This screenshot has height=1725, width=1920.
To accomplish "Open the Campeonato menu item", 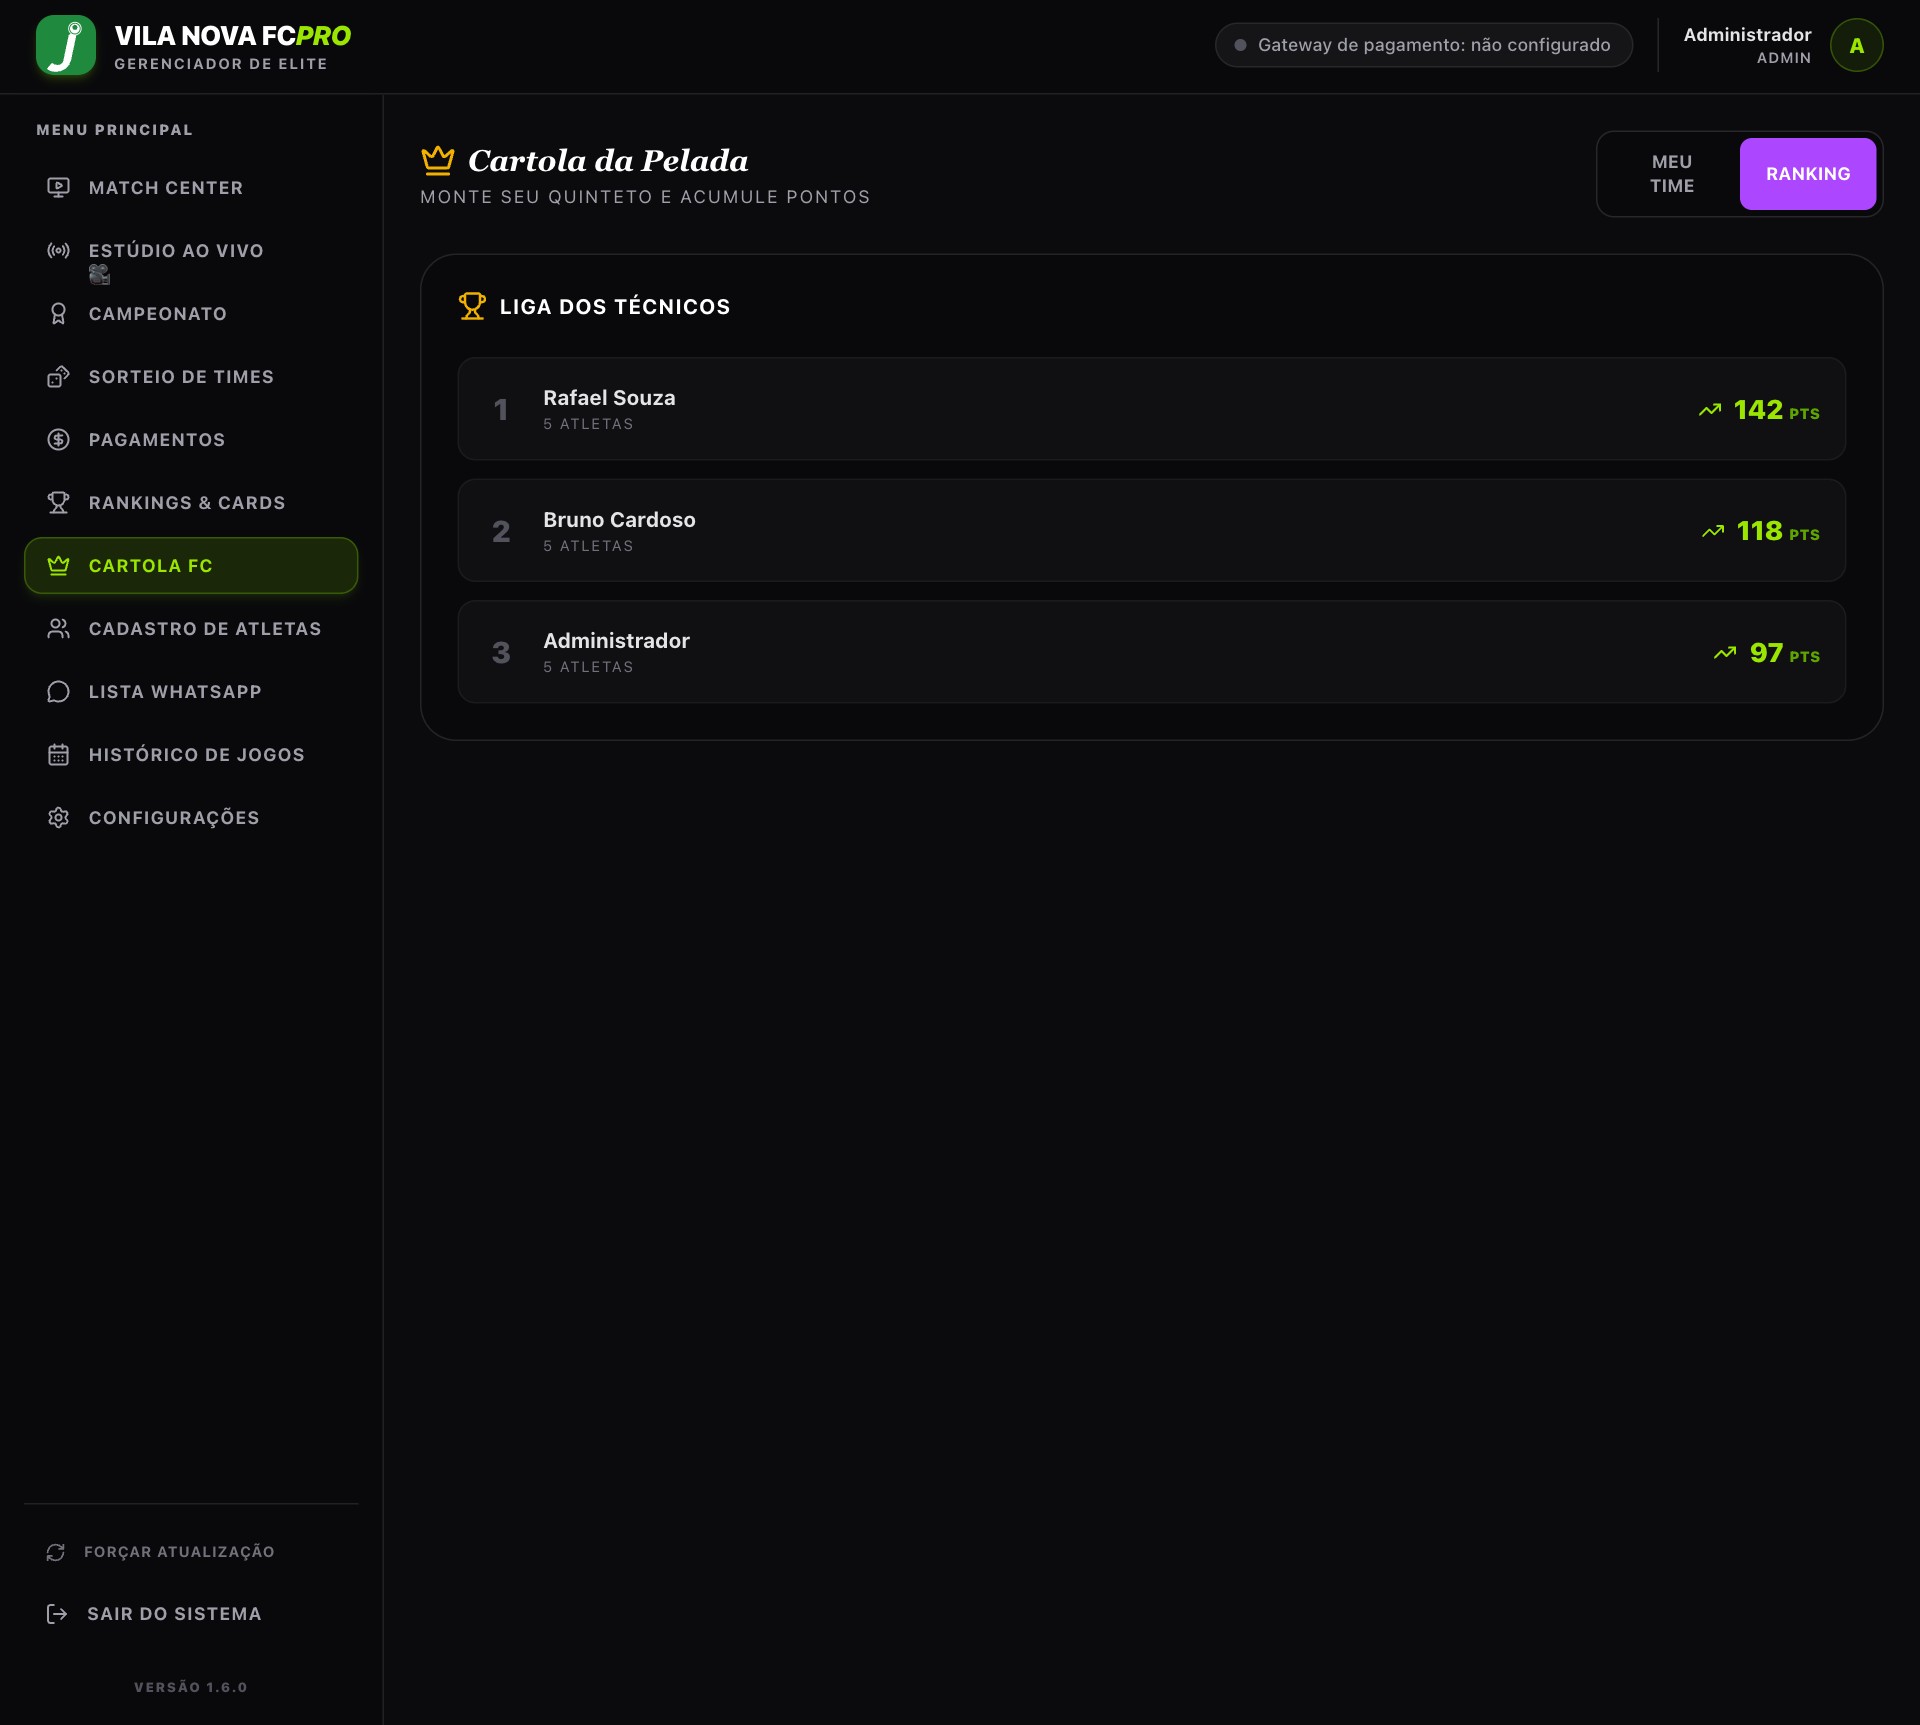I will (x=191, y=314).
